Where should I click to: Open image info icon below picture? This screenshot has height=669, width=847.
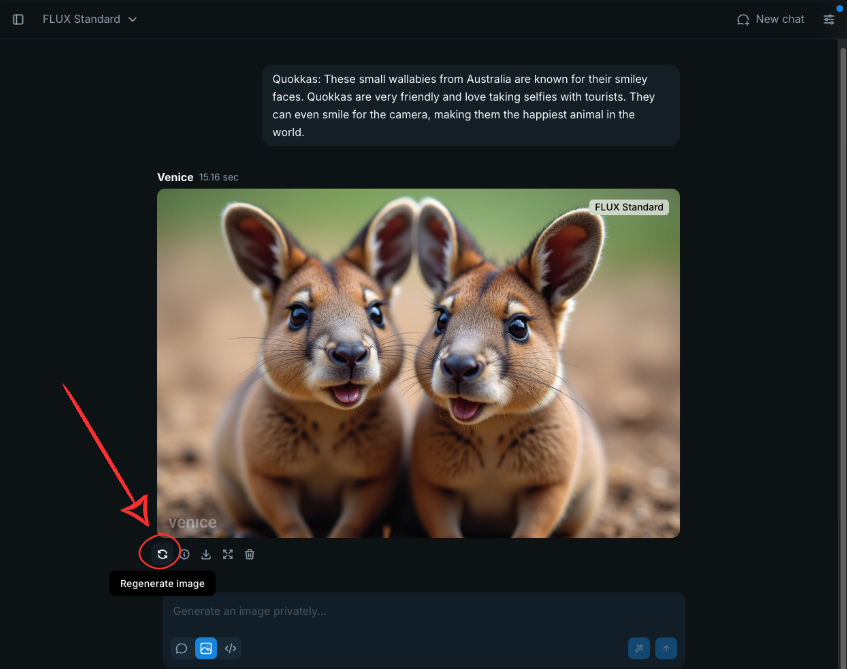tap(185, 554)
